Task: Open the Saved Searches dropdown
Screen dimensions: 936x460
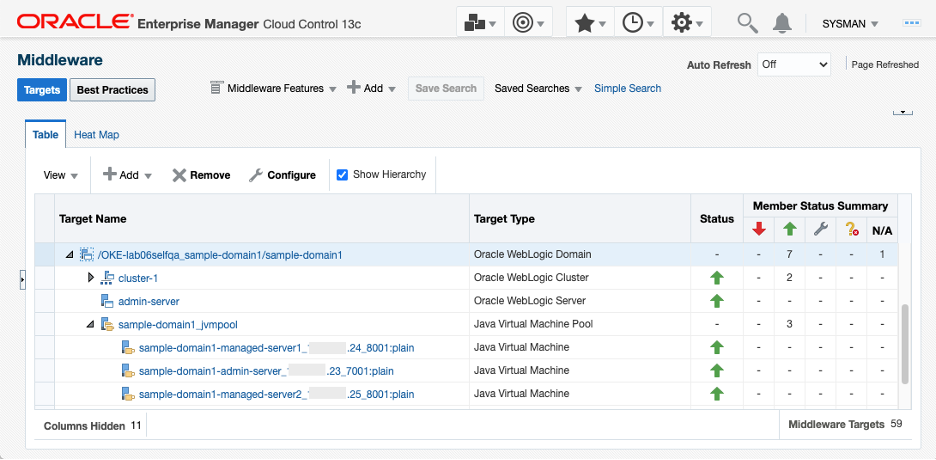Action: 538,88
